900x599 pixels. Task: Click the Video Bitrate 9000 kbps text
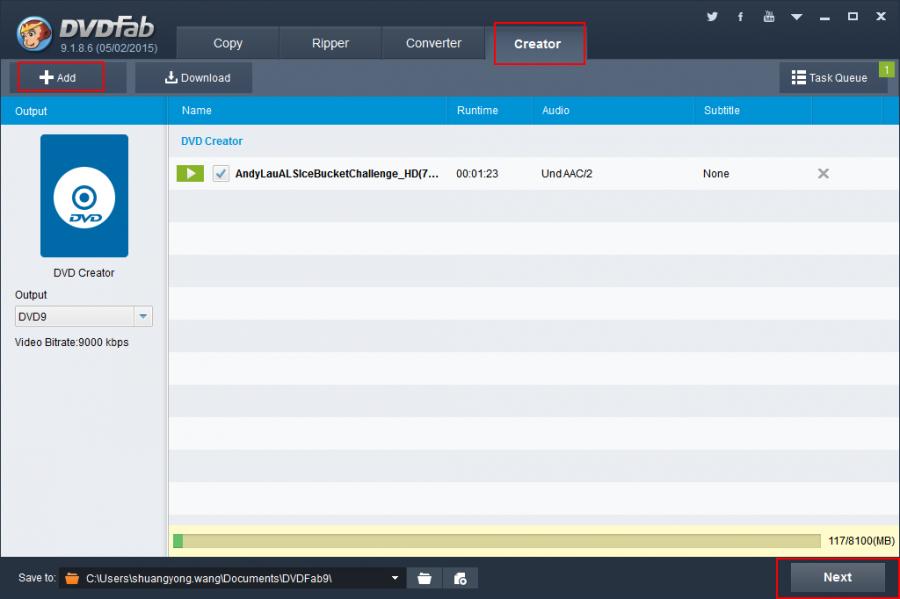tap(72, 342)
